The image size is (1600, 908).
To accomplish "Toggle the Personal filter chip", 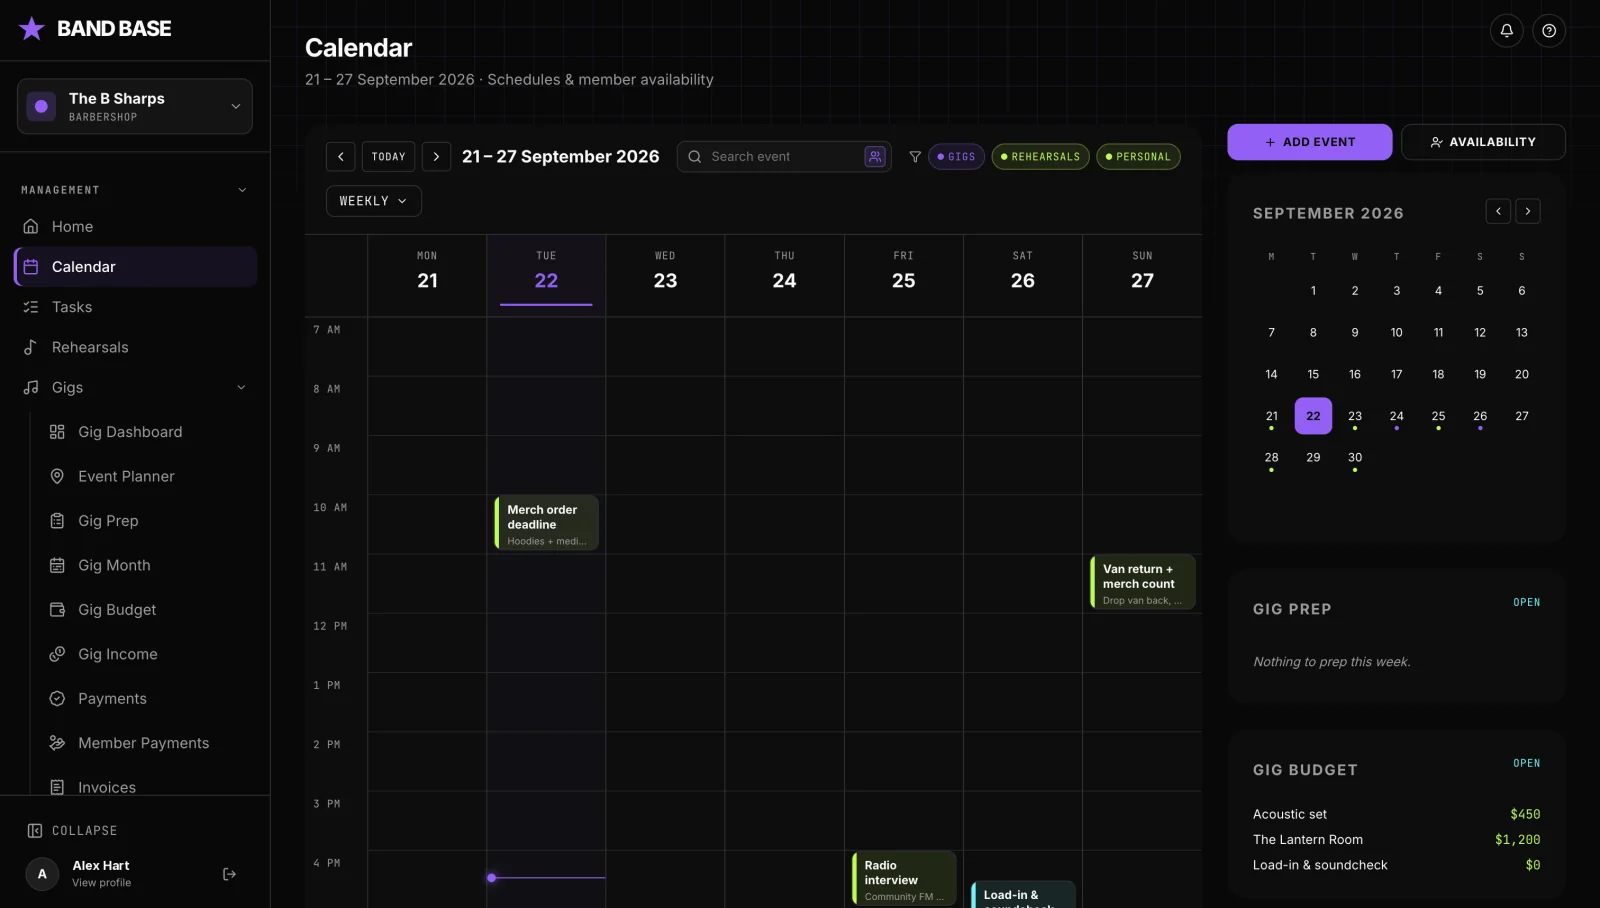I will [1138, 157].
